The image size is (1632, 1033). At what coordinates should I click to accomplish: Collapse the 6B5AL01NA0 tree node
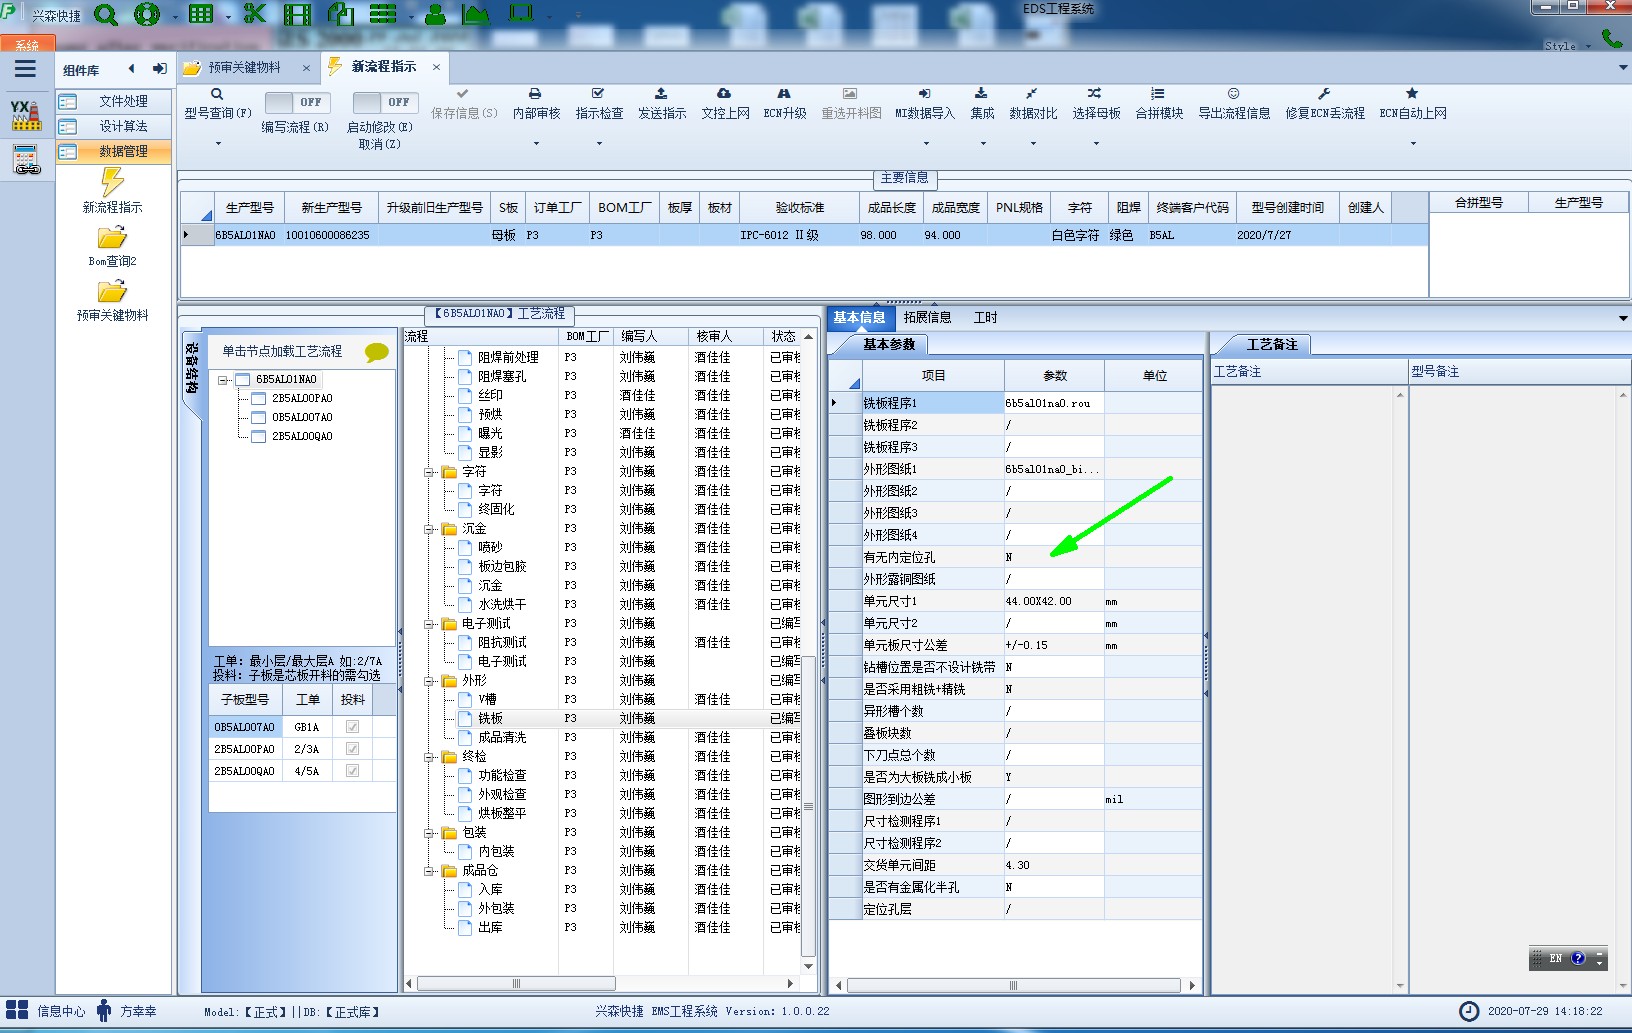(x=223, y=380)
